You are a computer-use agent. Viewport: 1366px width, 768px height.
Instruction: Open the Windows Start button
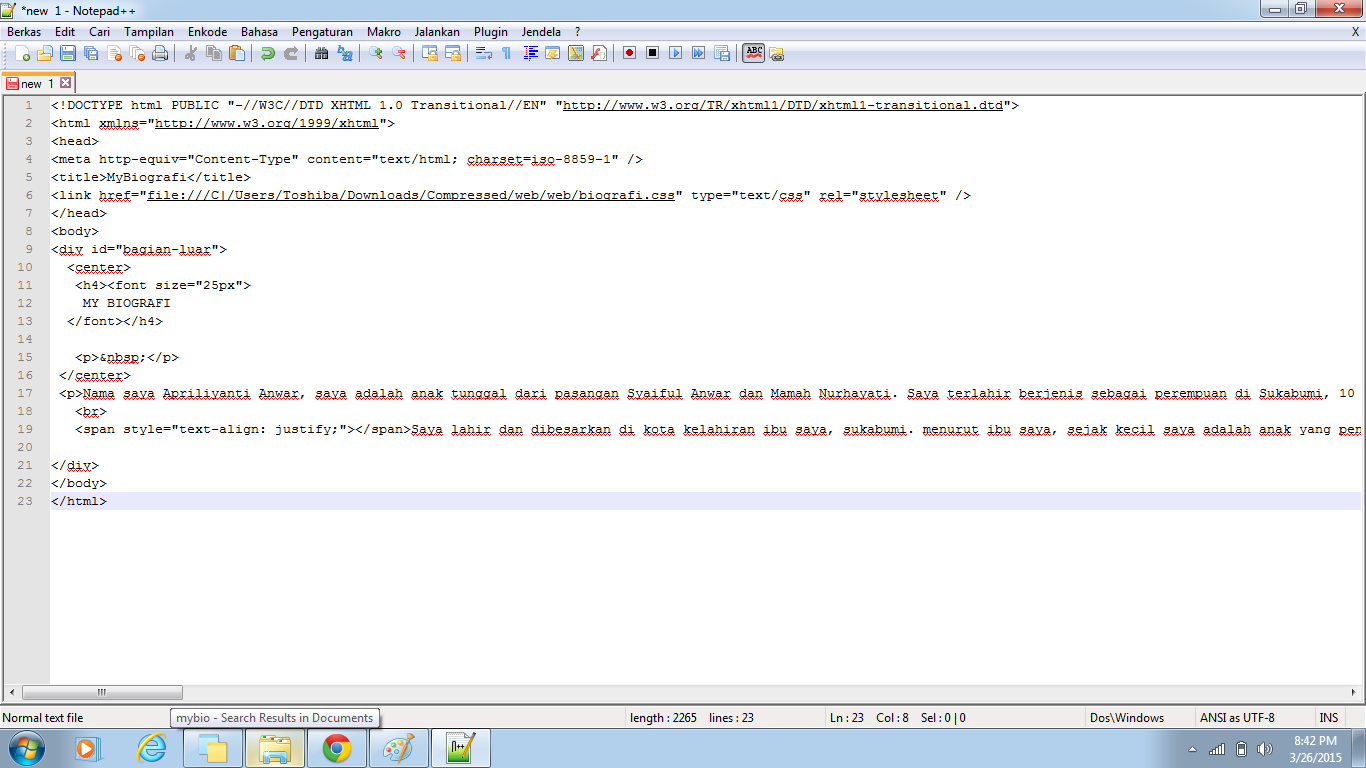25,748
